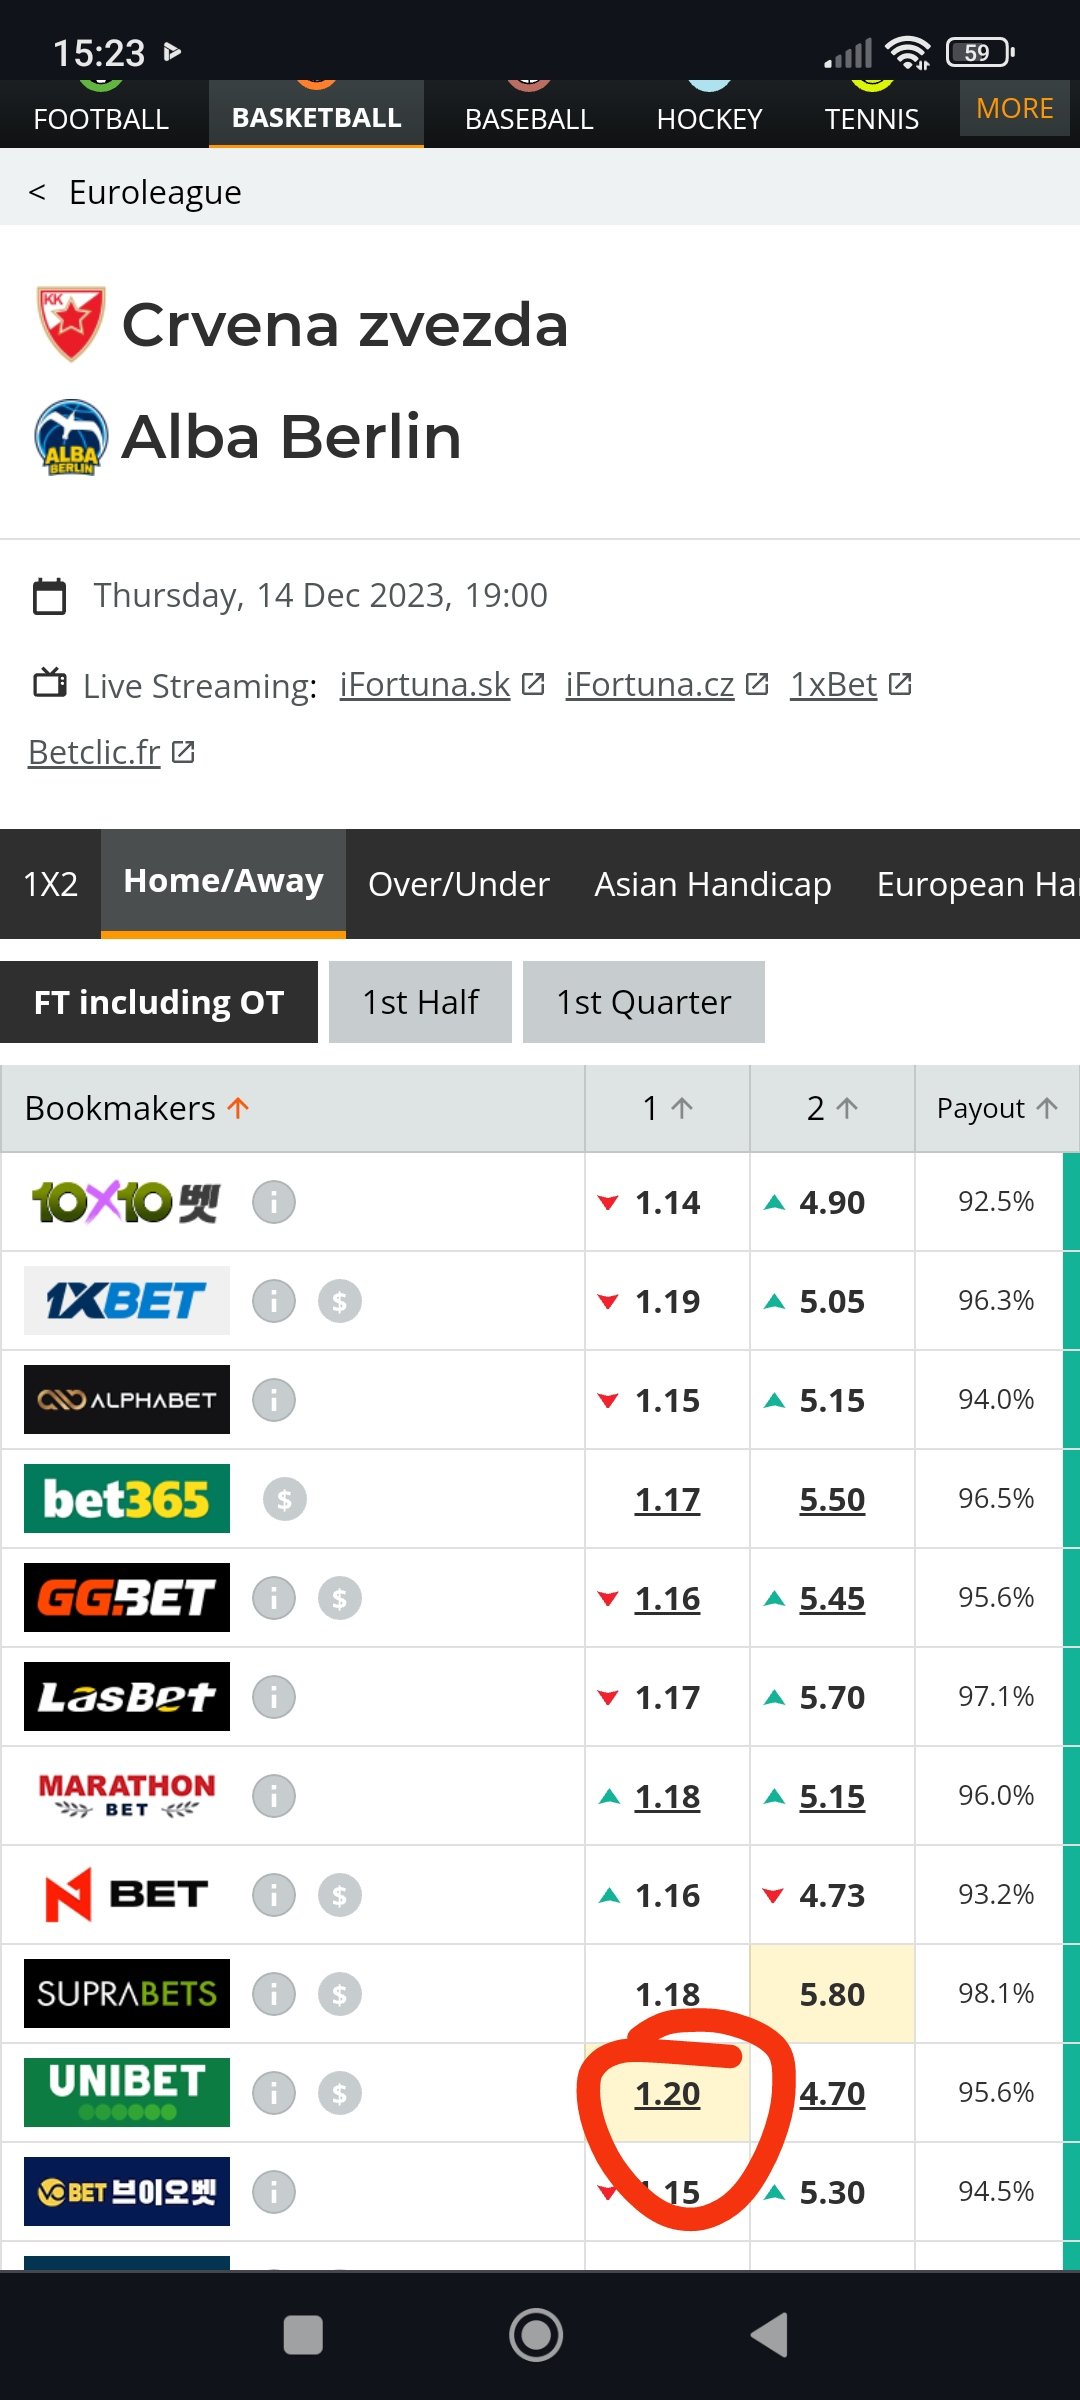Open external link icon after 1xBet
The width and height of the screenshot is (1080, 2400).
[x=900, y=684]
